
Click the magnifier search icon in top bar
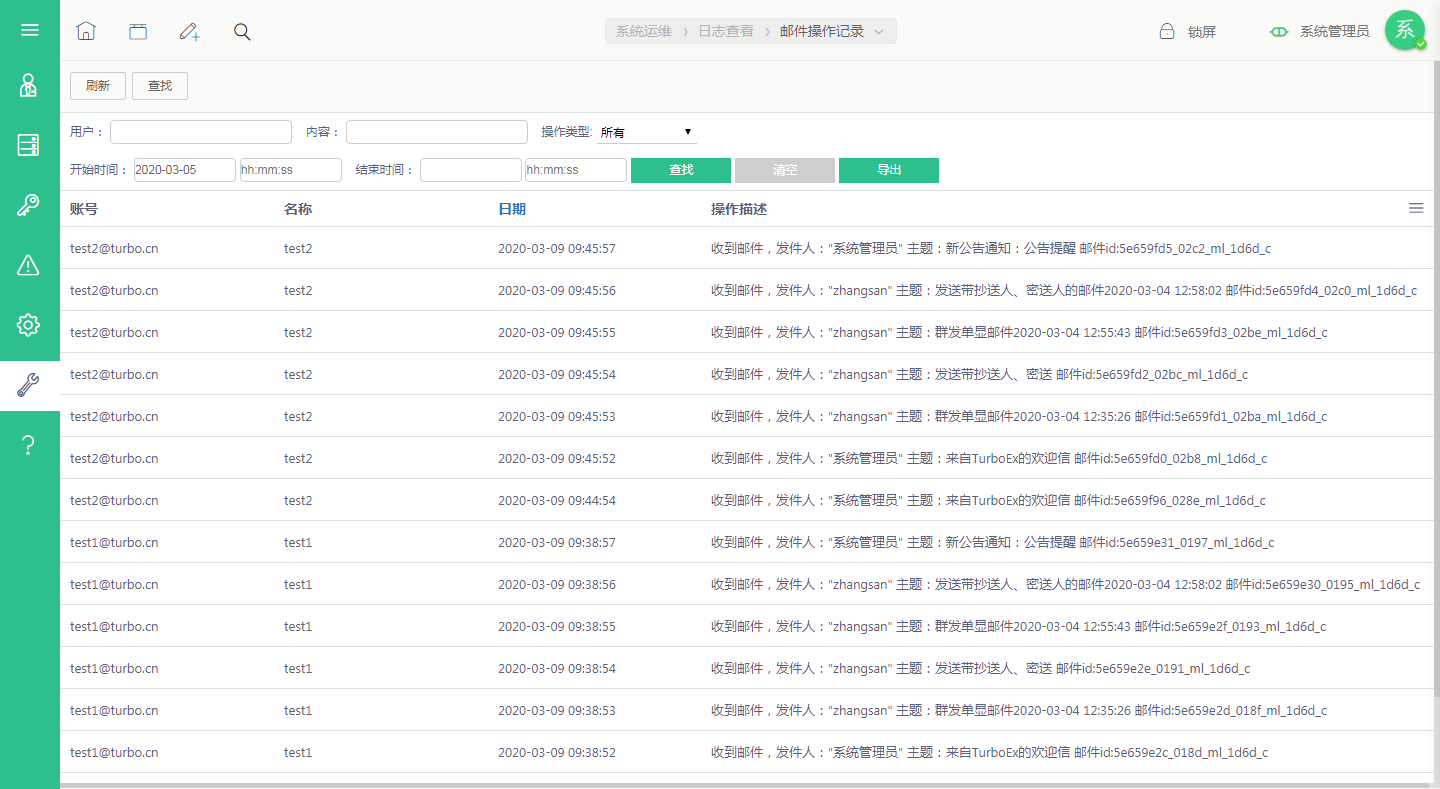pos(242,31)
